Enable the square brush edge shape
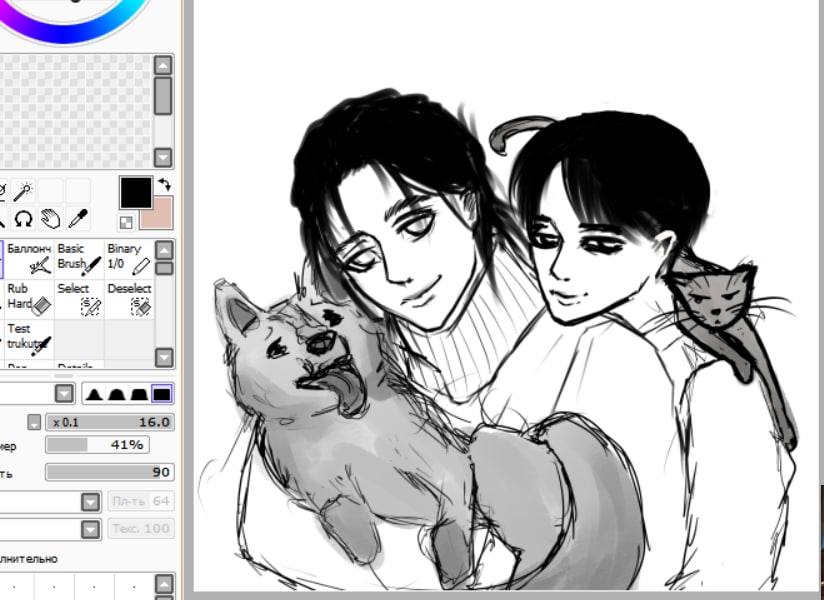Image resolution: width=824 pixels, height=600 pixels. (x=160, y=392)
